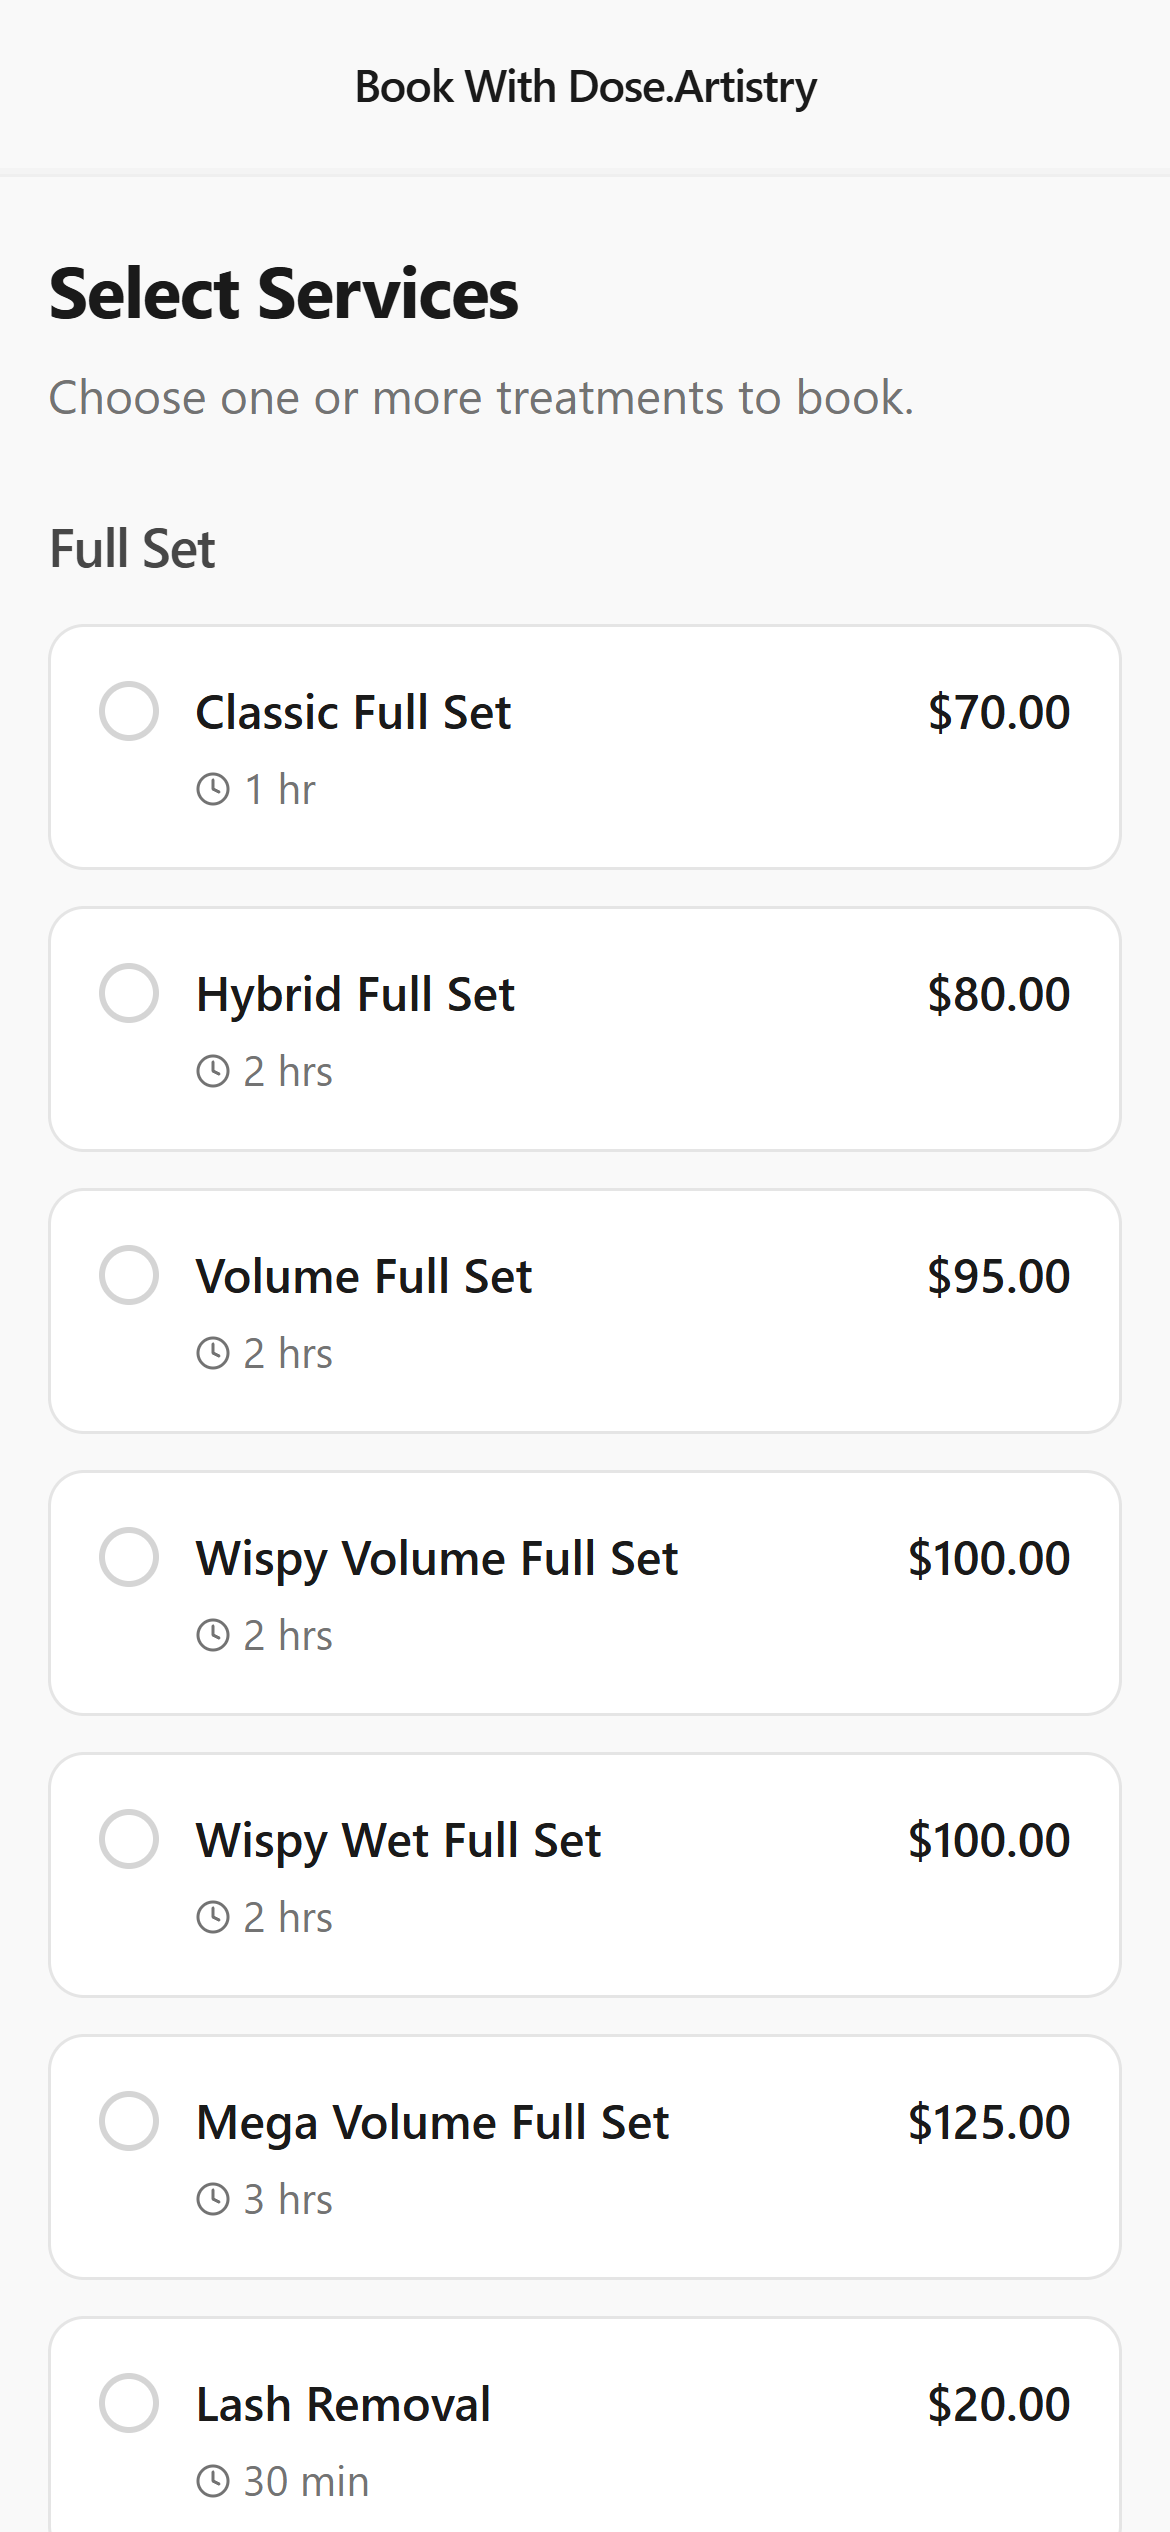Choose the Hybrid Full Set radio button
1170x2532 pixels.
pyautogui.click(x=129, y=993)
